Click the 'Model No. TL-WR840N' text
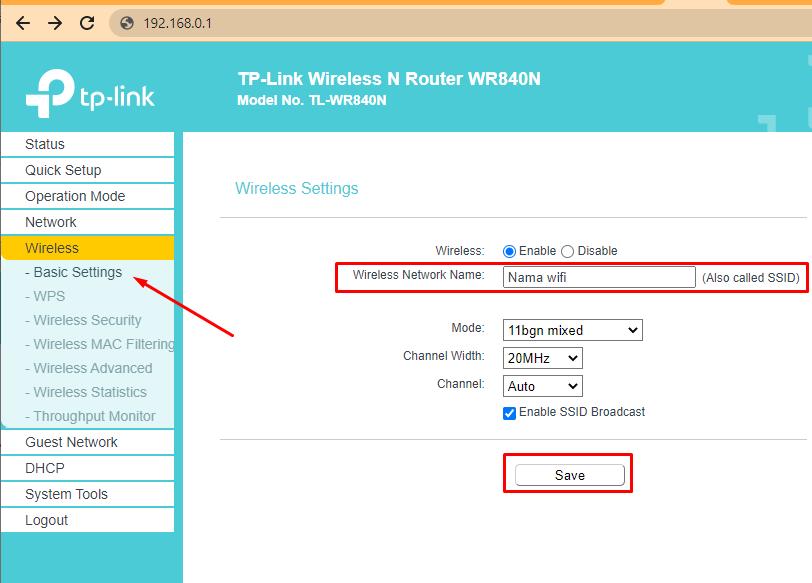812x583 pixels. 312,100
